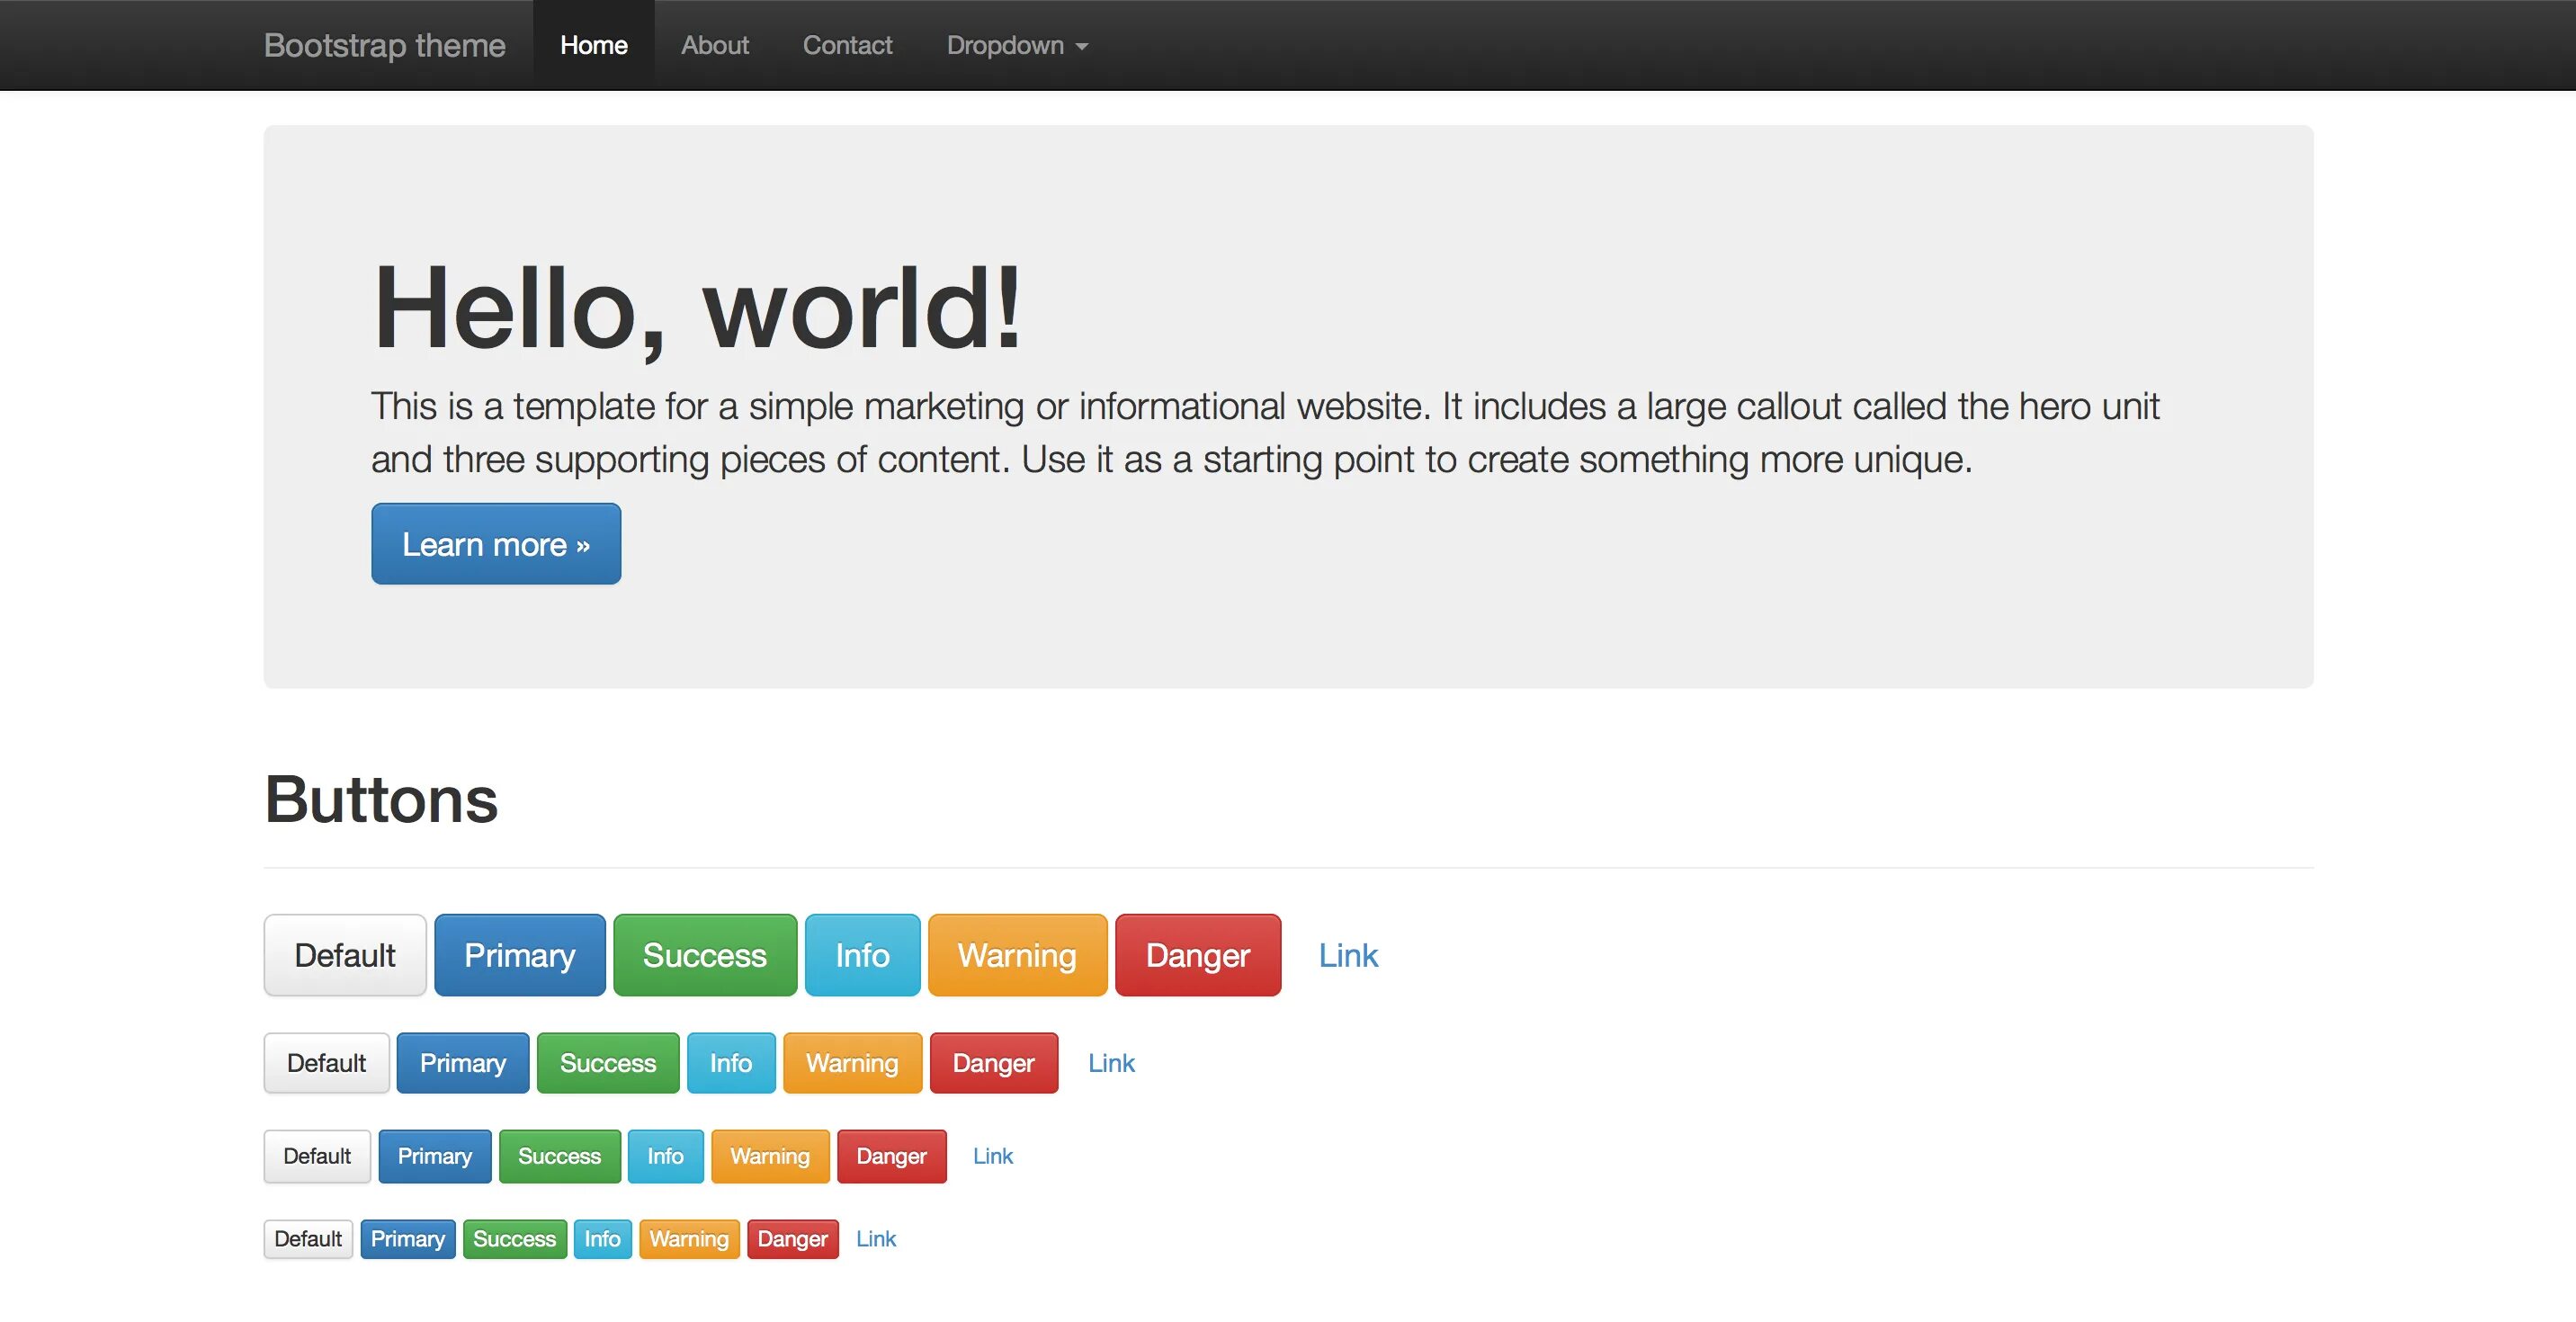Click the extra-small Link in last row
The width and height of the screenshot is (2576, 1322).
coord(876,1239)
